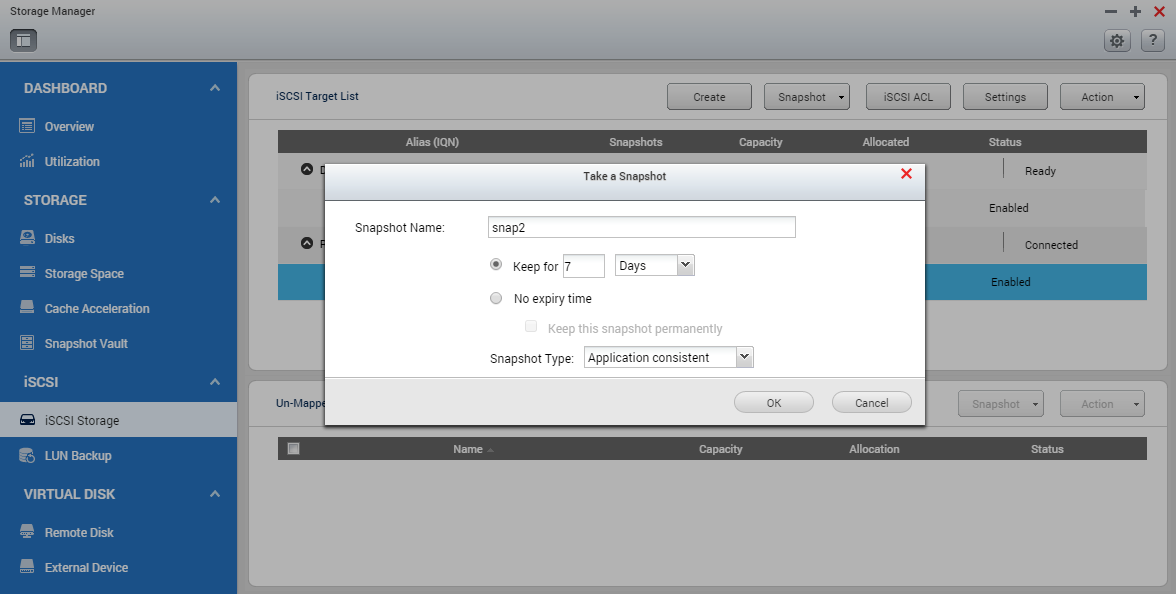Image resolution: width=1176 pixels, height=594 pixels.
Task: Click the Connected status text
Action: click(1052, 245)
